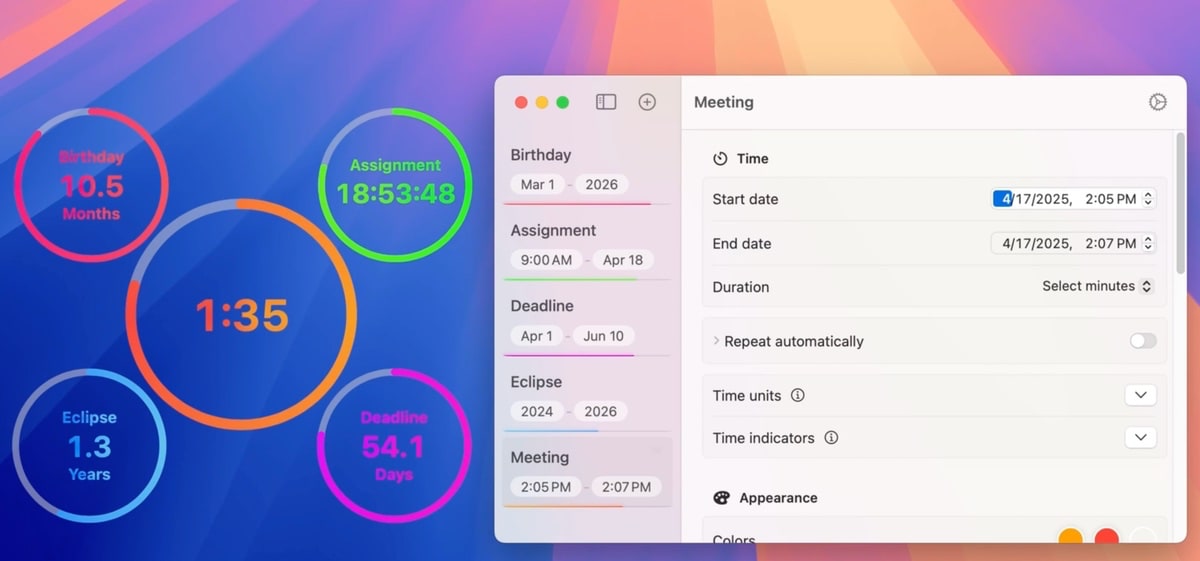Viewport: 1200px width, 561px height.
Task: Click the Meeting 2:07 PM end time pill
Action: pos(626,487)
